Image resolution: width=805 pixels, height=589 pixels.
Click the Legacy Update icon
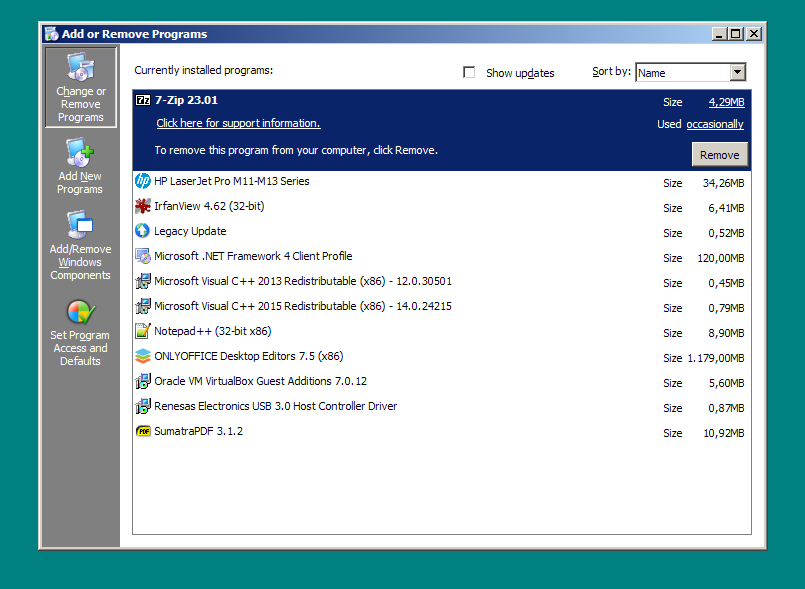[143, 232]
